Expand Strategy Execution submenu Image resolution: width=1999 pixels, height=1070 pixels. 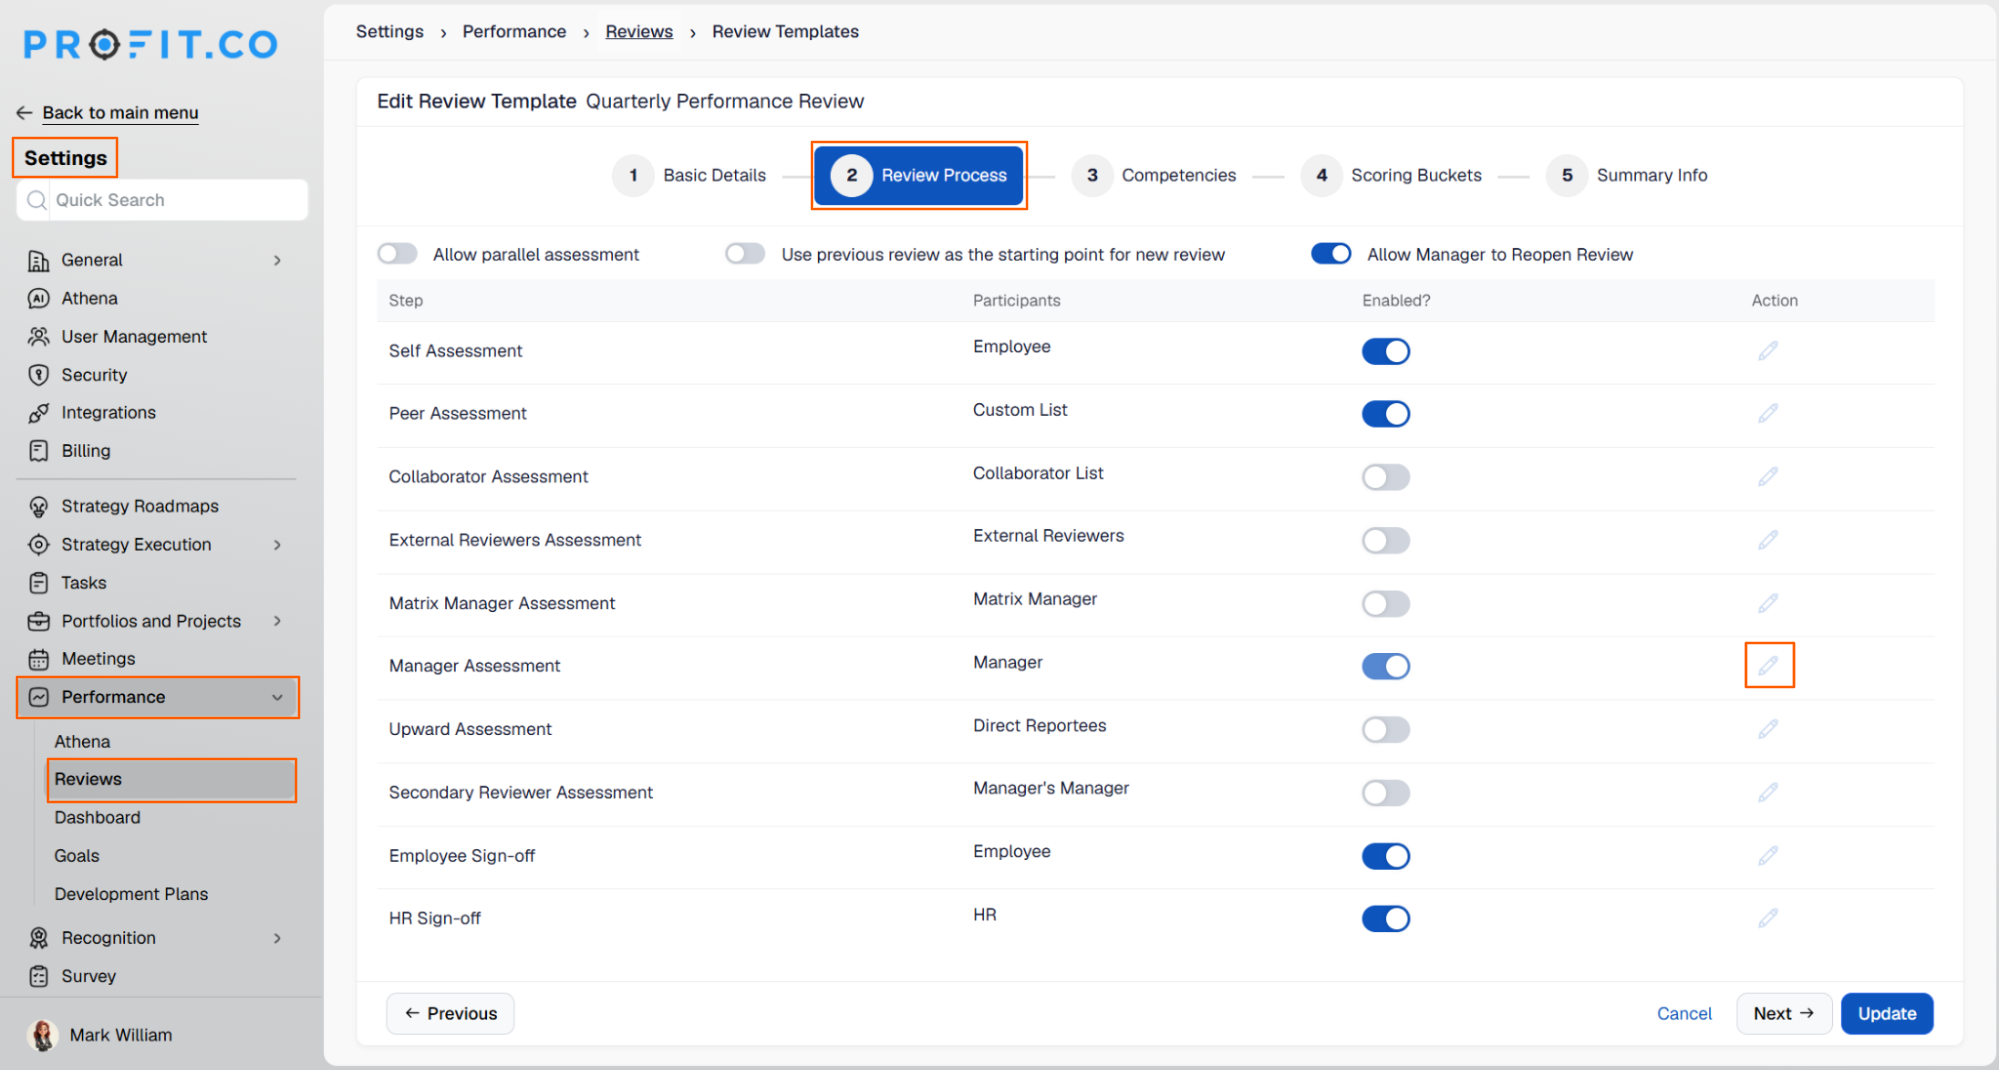tap(277, 545)
